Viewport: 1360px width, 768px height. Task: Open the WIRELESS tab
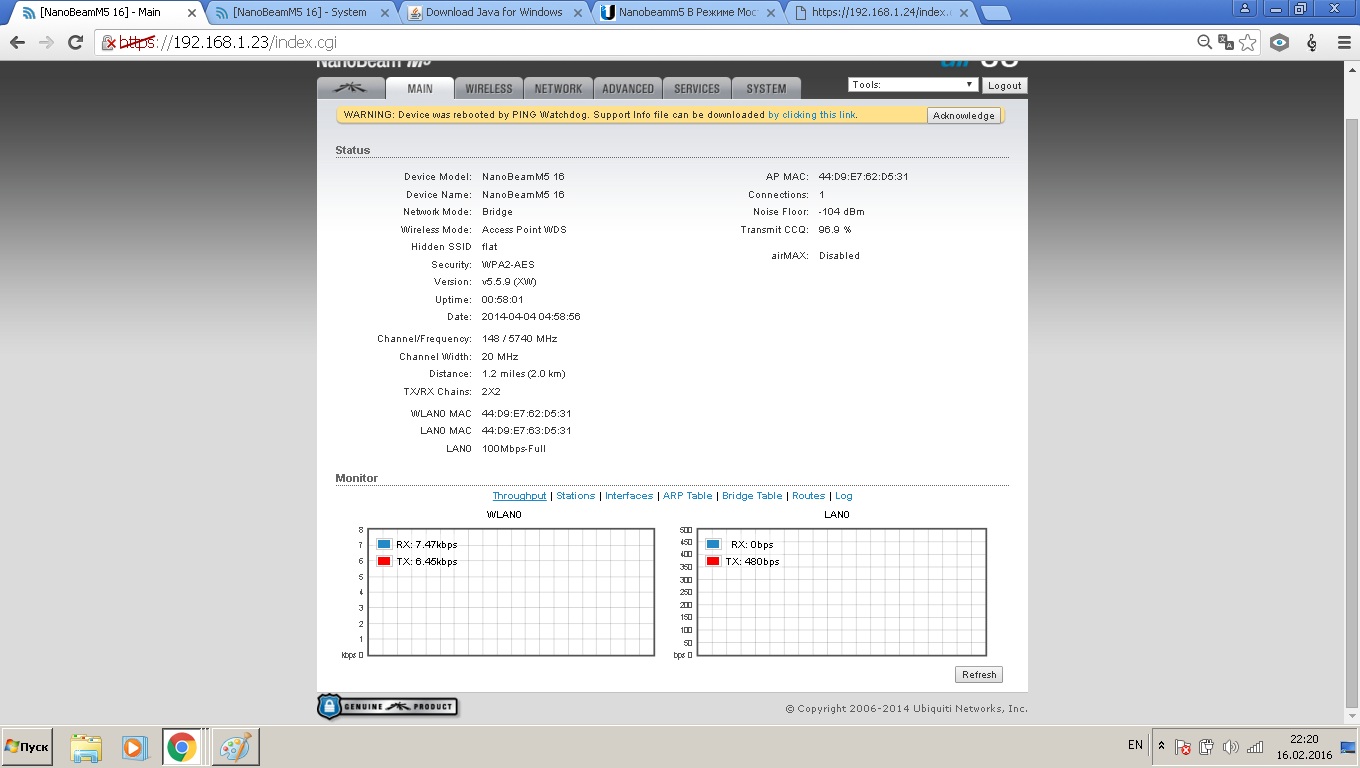click(489, 88)
